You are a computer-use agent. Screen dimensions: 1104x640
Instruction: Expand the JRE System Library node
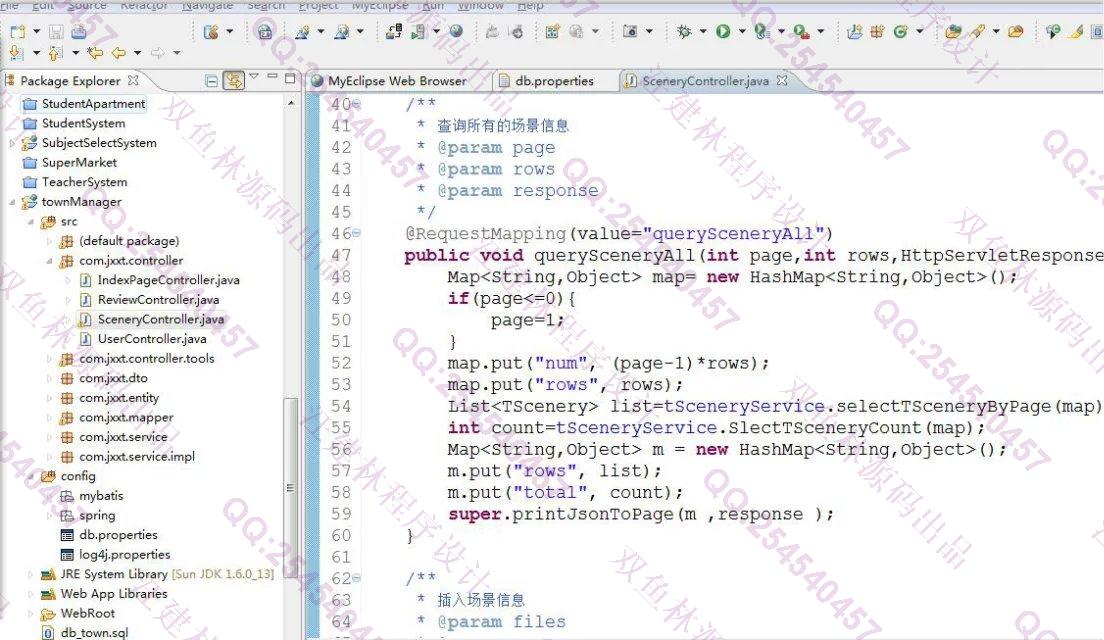pyautogui.click(x=30, y=575)
